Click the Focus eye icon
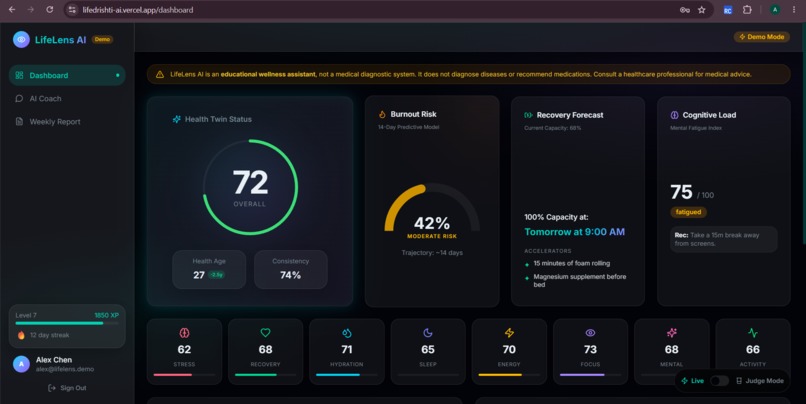This screenshot has height=404, width=806. [x=590, y=333]
